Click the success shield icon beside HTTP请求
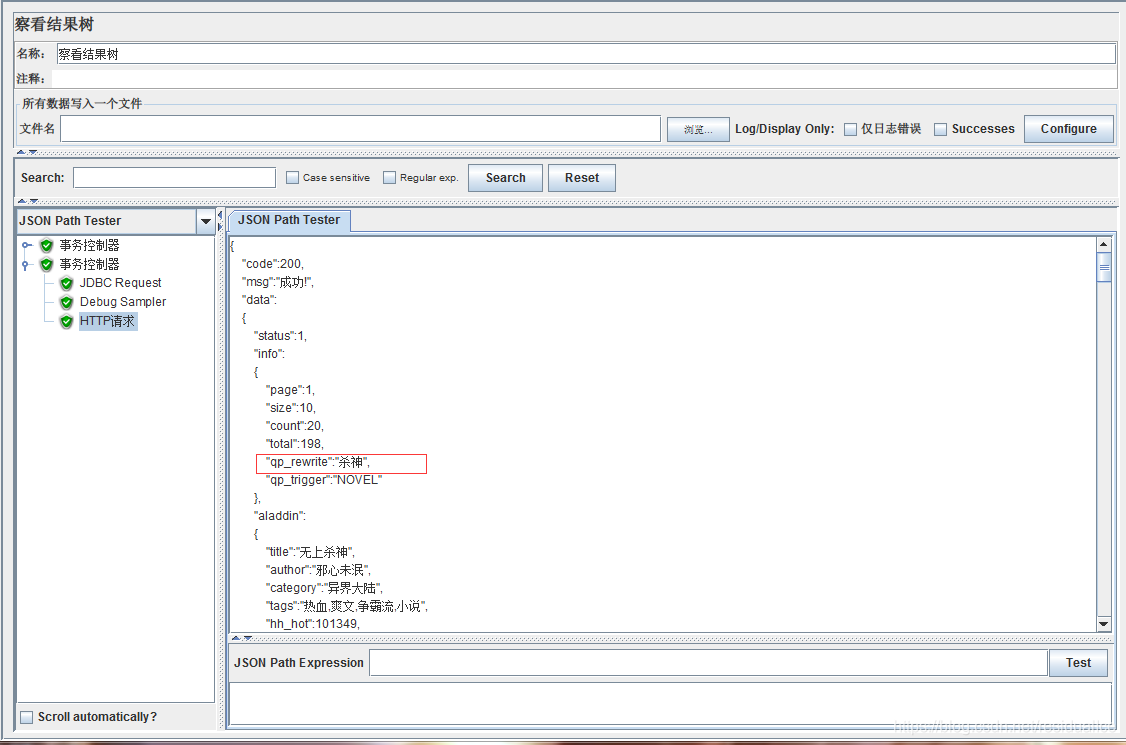1126x745 pixels. coord(67,321)
